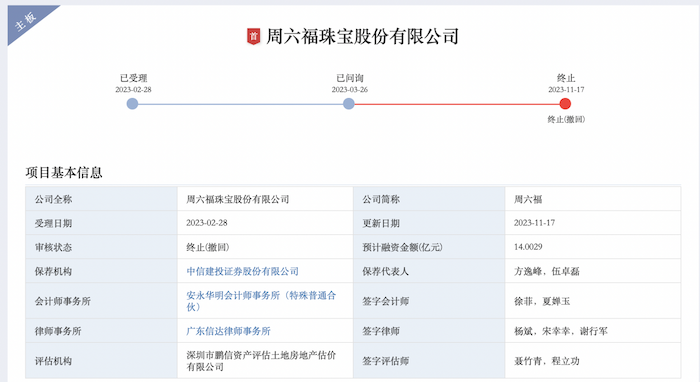
Task: Open 安永华明会计师事务所 accounting firm link
Action: pyautogui.click(x=261, y=301)
